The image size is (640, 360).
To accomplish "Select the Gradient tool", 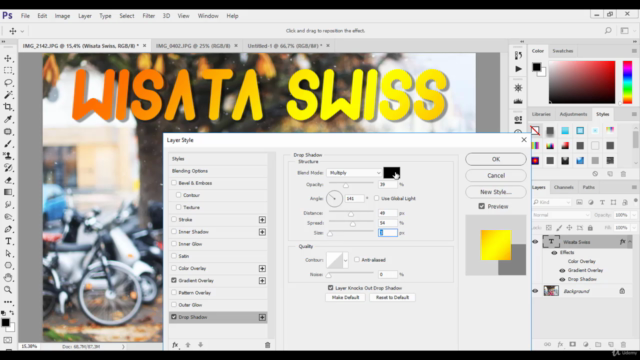I will (8, 192).
